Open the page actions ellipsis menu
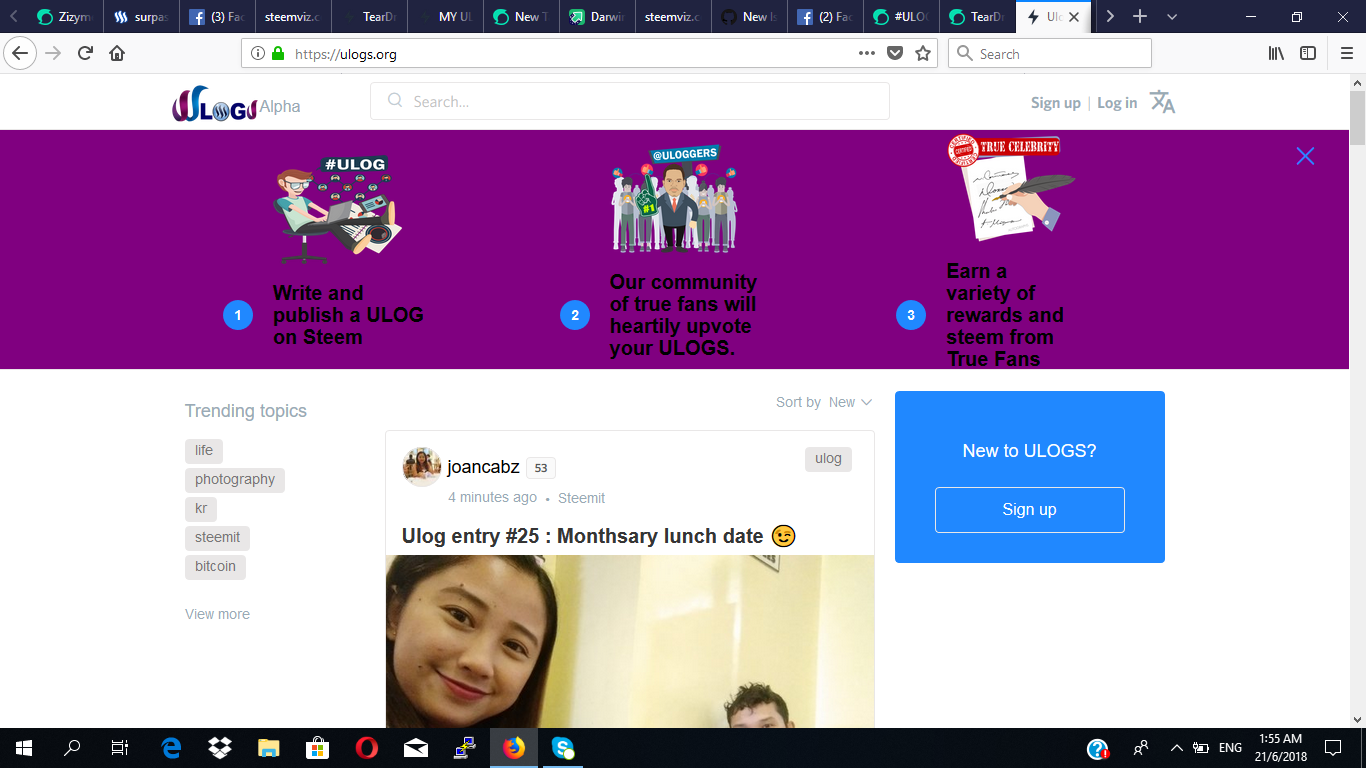 866,53
